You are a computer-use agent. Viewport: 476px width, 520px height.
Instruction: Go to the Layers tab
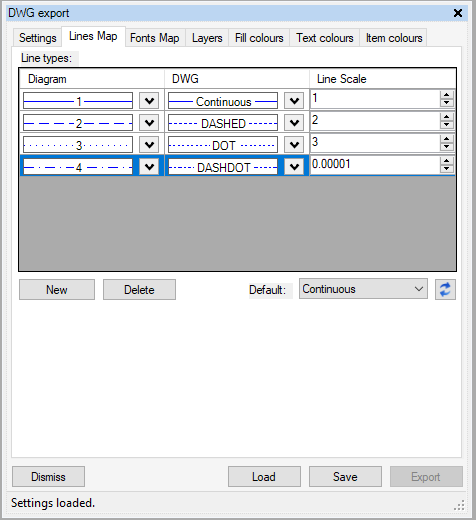coord(207,38)
